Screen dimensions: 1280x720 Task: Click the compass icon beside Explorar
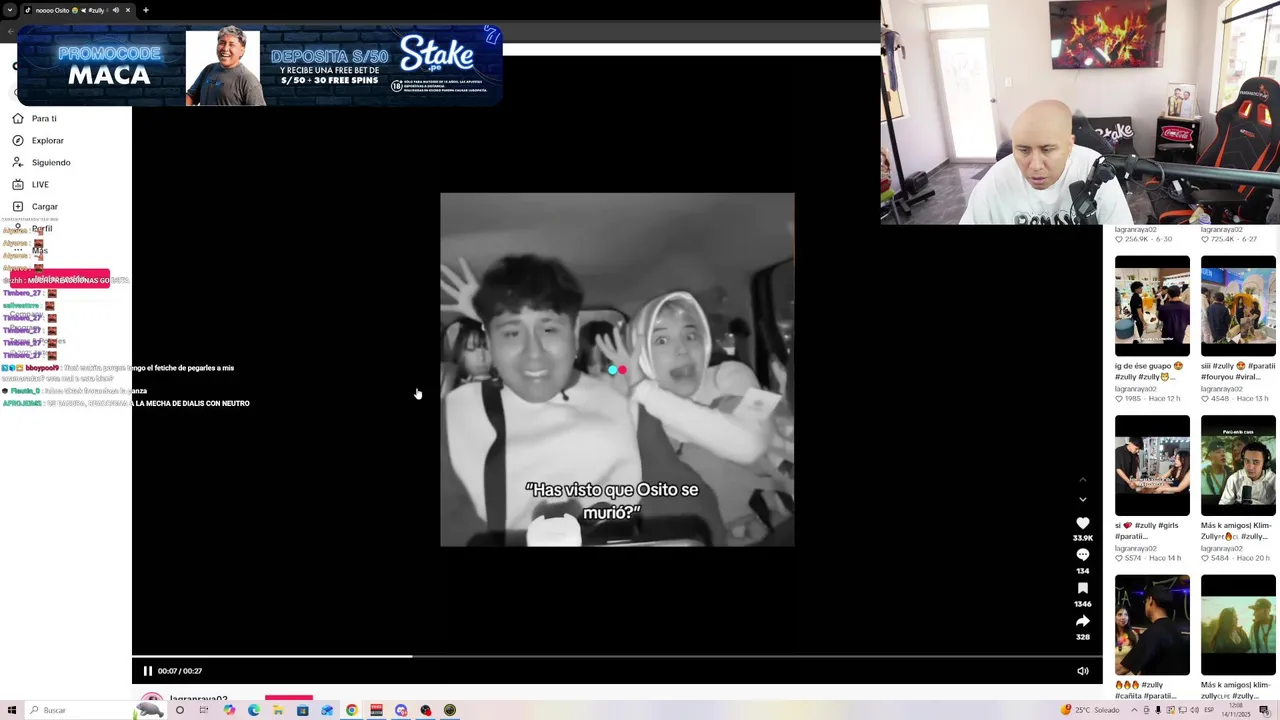pos(18,140)
